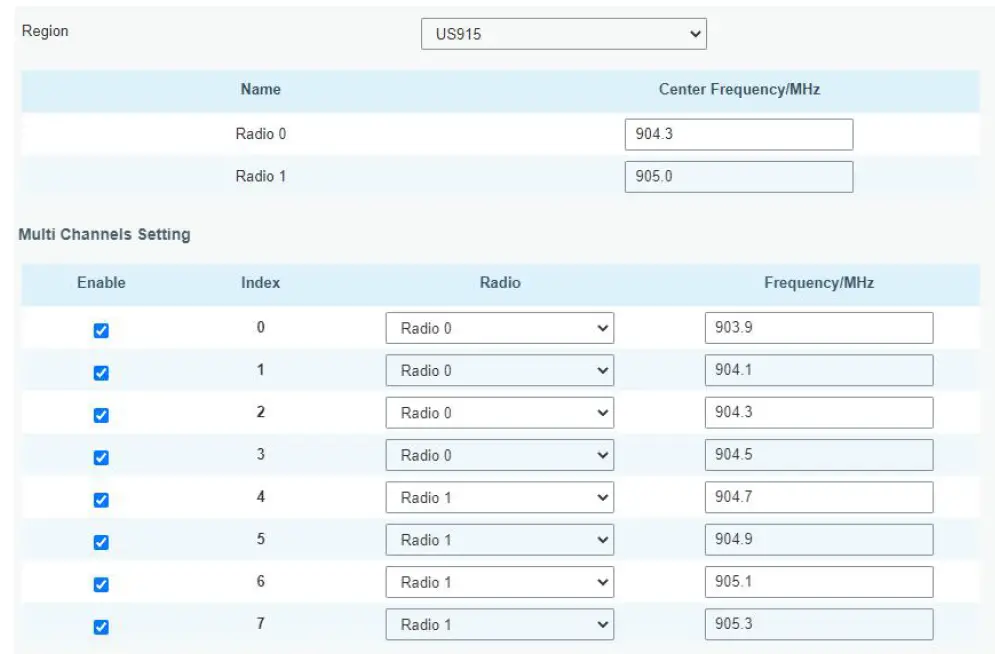Uncheck Enable checkbox for index 0
This screenshot has width=995, height=654.
tap(101, 330)
